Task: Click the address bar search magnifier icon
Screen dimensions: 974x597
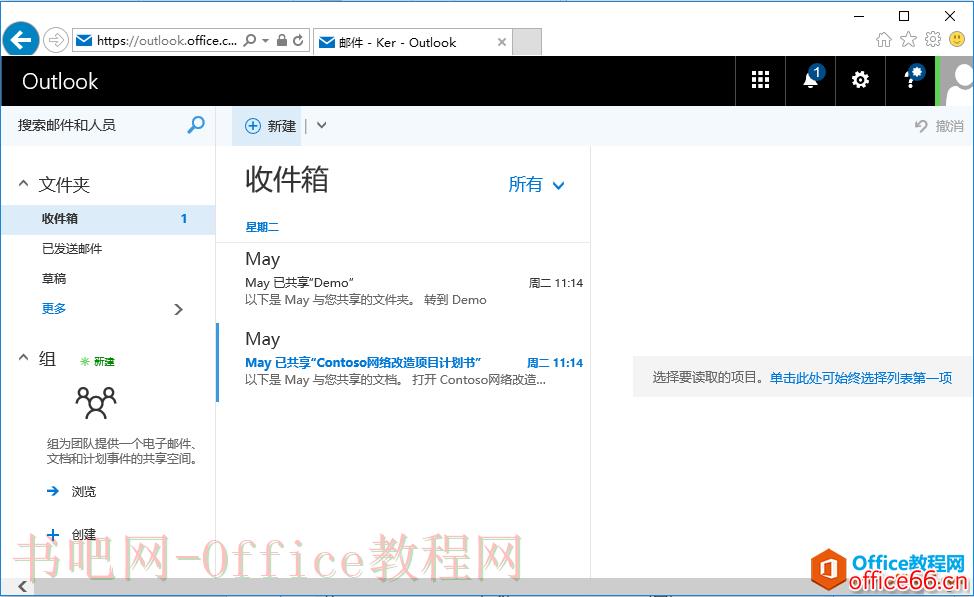Action: [249, 40]
